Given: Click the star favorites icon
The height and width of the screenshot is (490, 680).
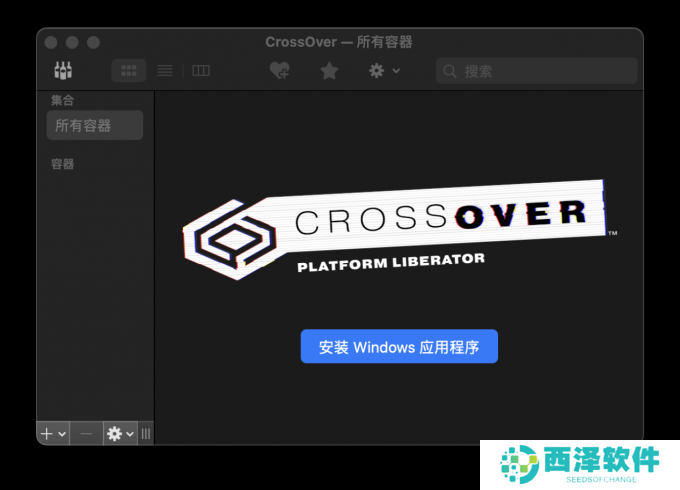Looking at the screenshot, I should click(x=329, y=71).
